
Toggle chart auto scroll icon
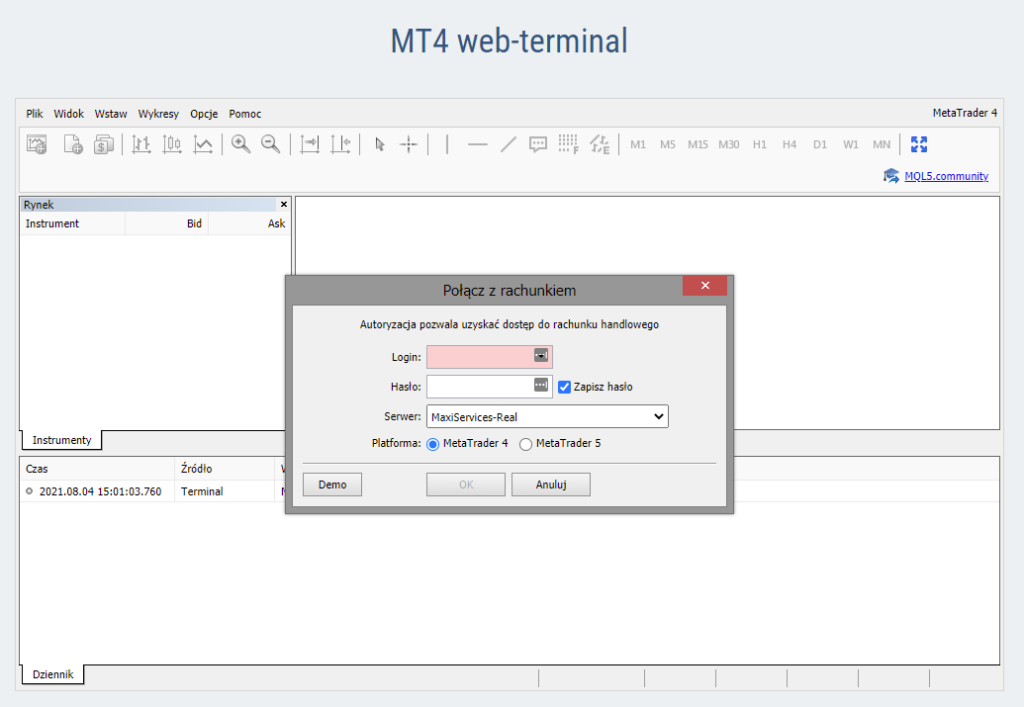coord(310,144)
